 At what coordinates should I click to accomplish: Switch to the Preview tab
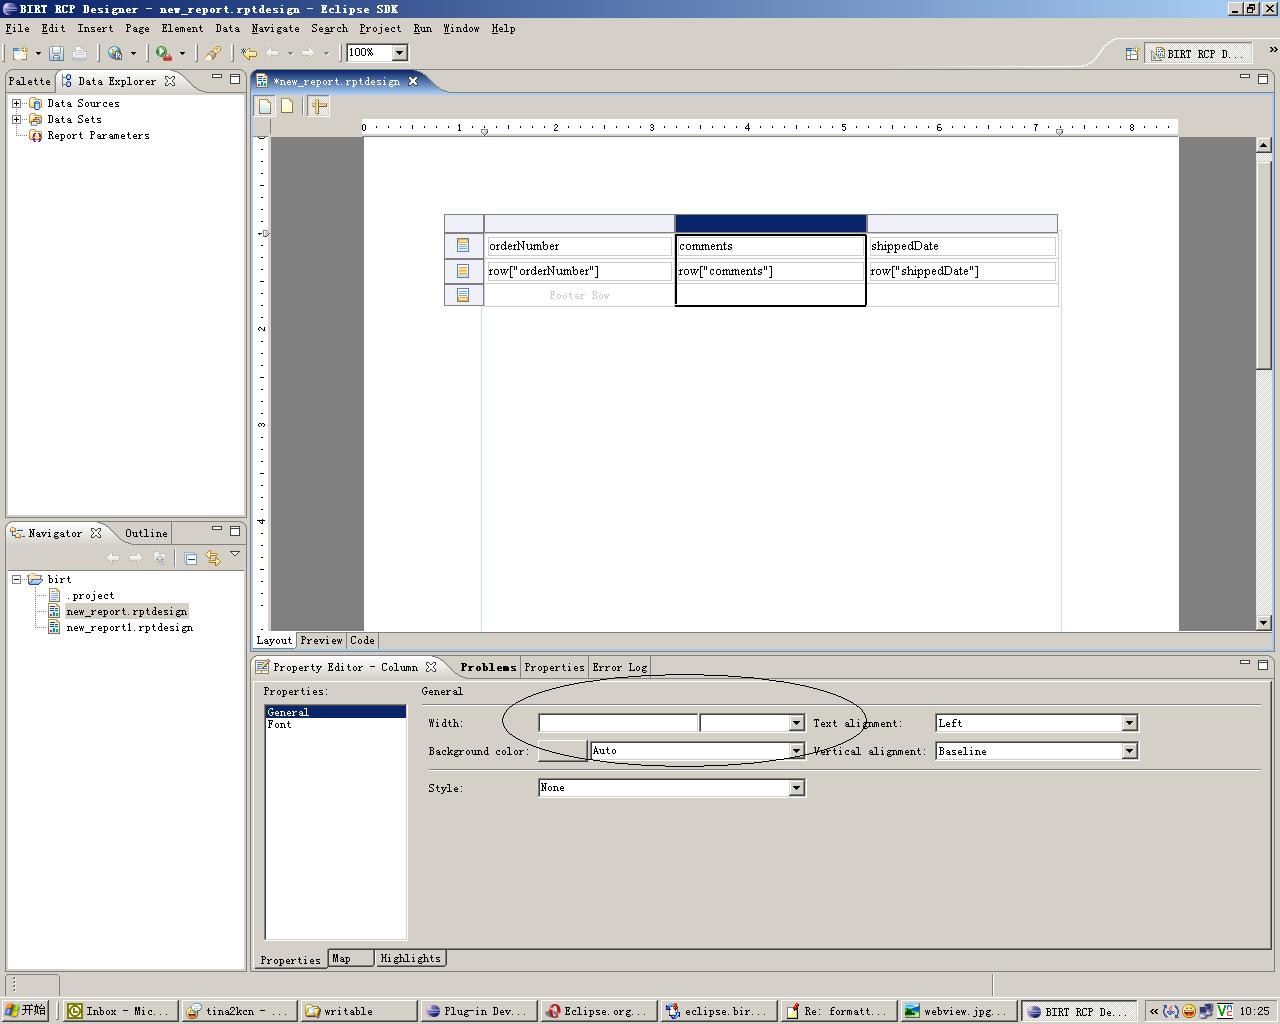[321, 640]
